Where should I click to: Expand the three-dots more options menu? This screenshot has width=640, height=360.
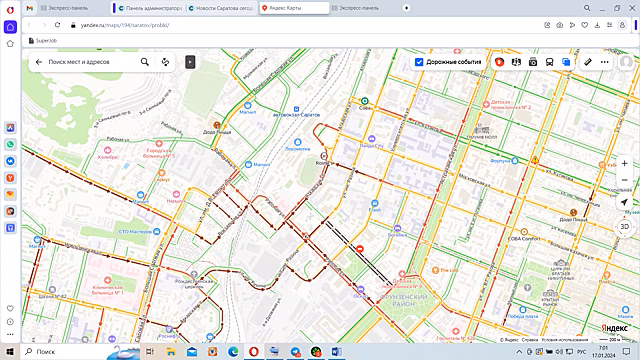pyautogui.click(x=604, y=62)
